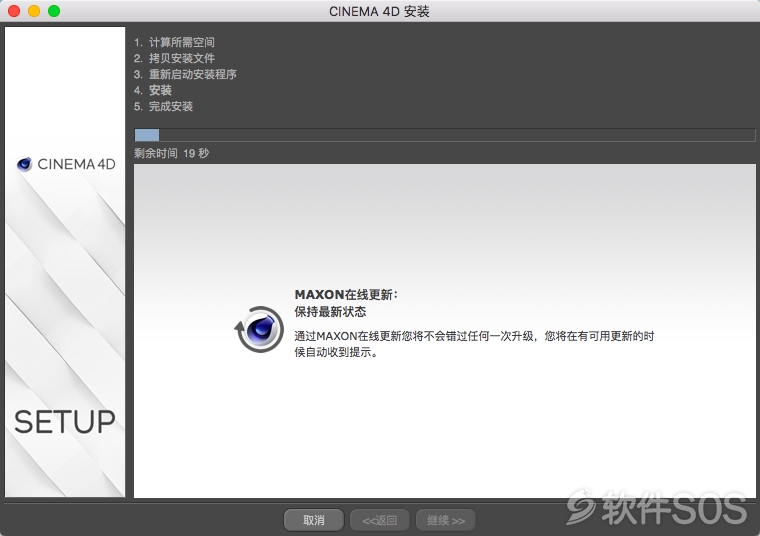Click step 3 重新启动安装程序
The width and height of the screenshot is (760, 536).
pyautogui.click(x=185, y=74)
